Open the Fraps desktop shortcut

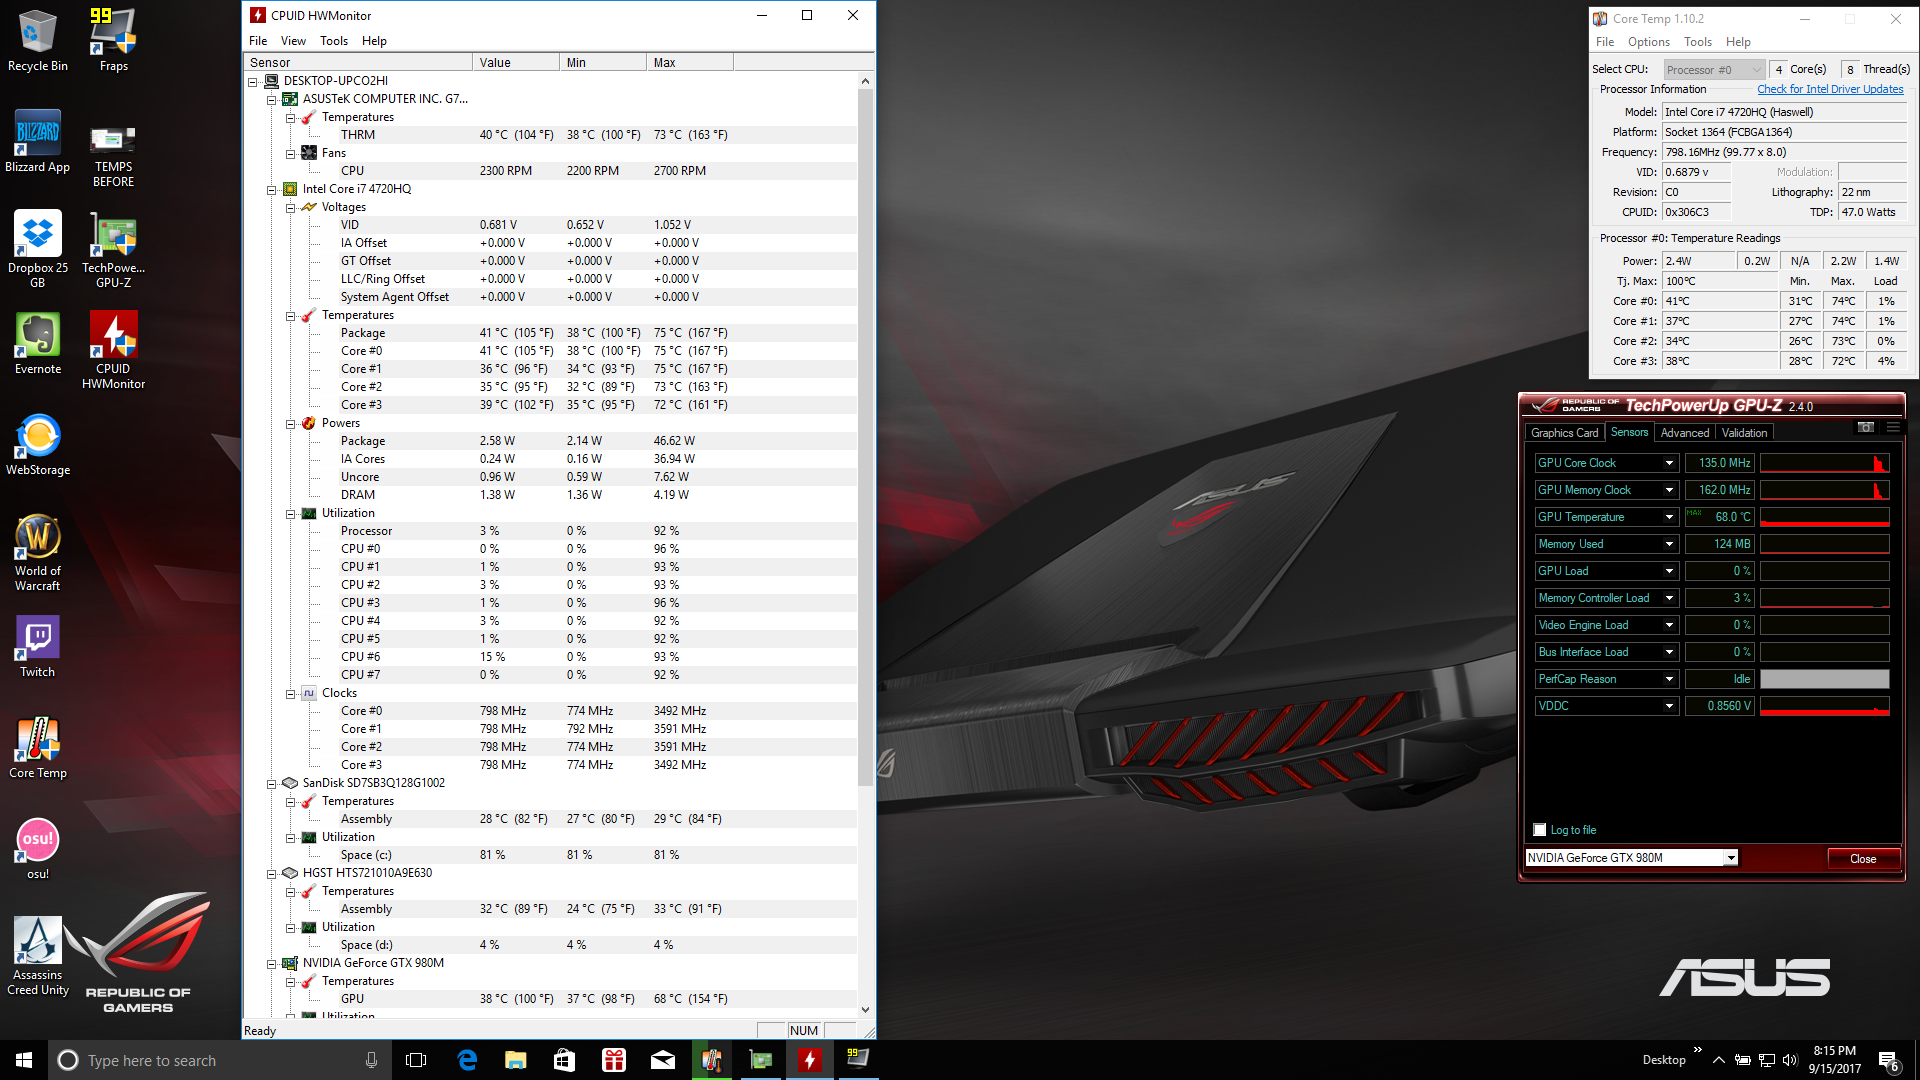coord(113,40)
